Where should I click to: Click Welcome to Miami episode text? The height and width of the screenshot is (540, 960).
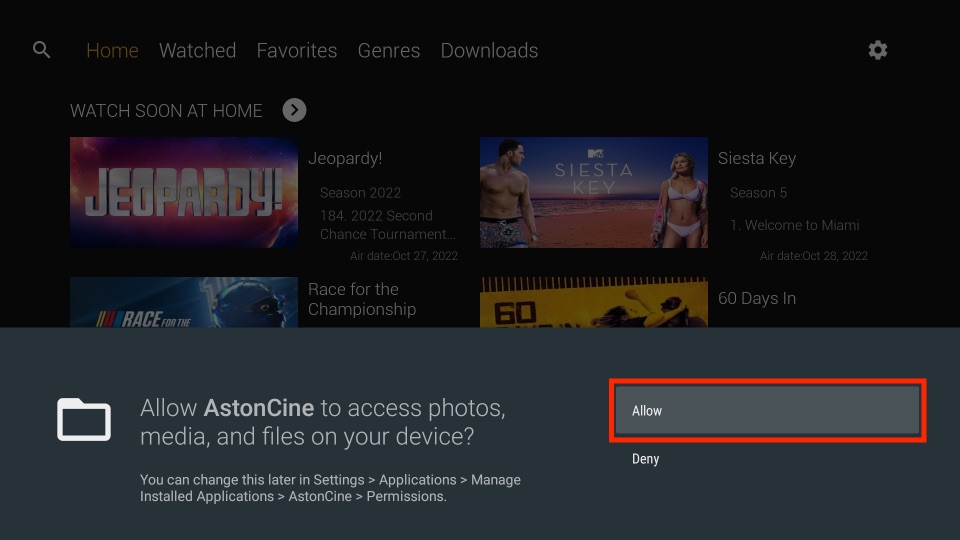pyautogui.click(x=795, y=225)
